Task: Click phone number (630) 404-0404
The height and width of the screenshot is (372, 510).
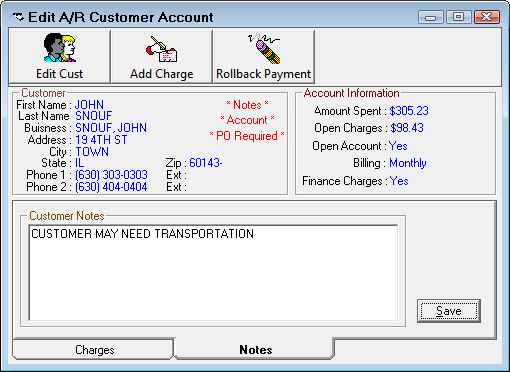Action: pyautogui.click(x=111, y=187)
